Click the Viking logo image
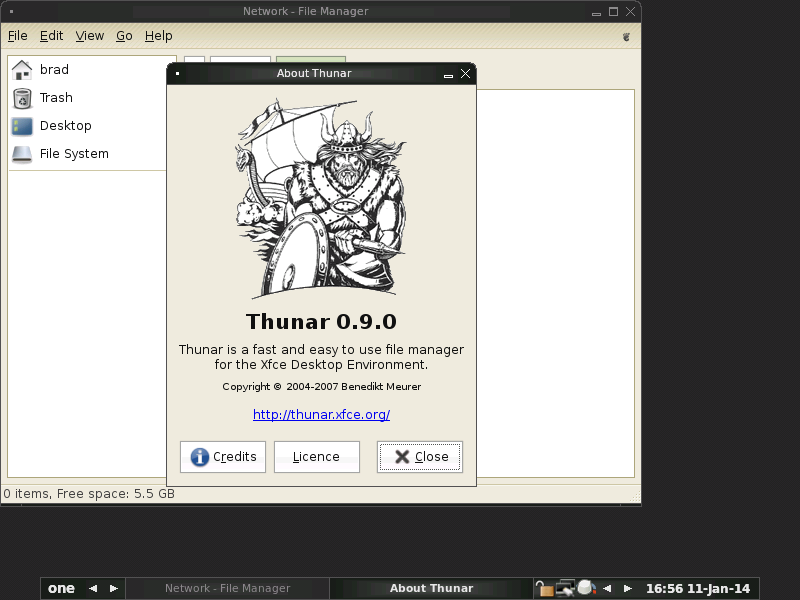Viewport: 800px width, 600px height. click(321, 198)
